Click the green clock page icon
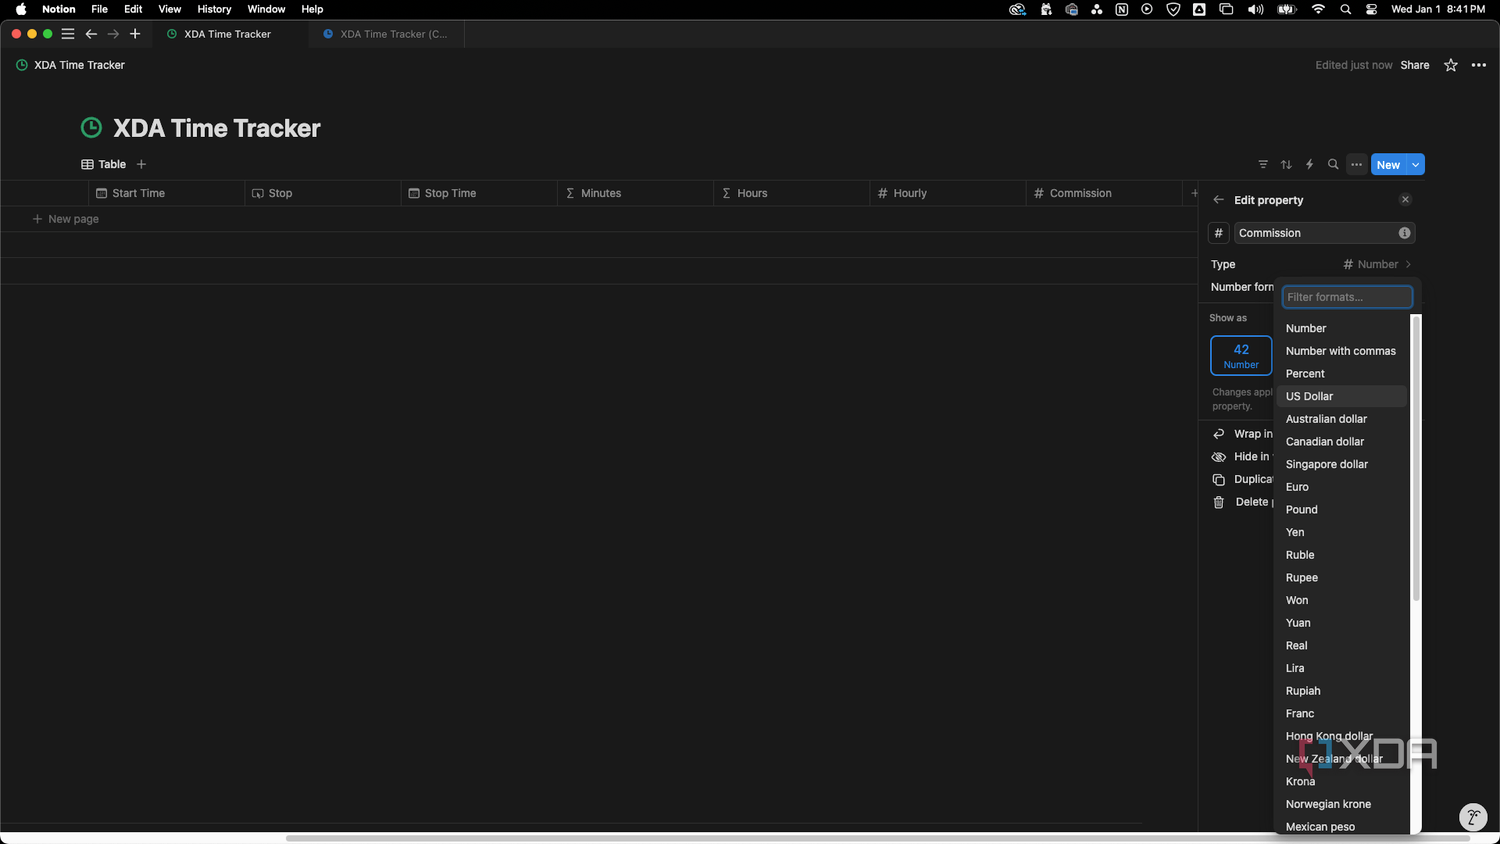This screenshot has height=844, width=1500. [91, 128]
